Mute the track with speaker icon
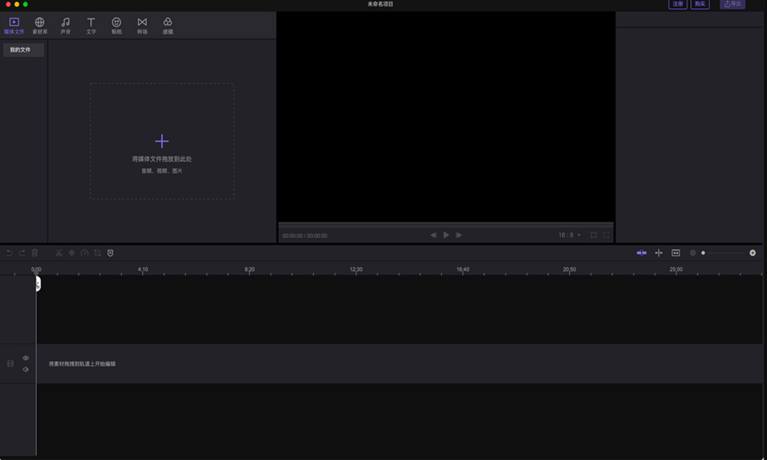 [26, 369]
